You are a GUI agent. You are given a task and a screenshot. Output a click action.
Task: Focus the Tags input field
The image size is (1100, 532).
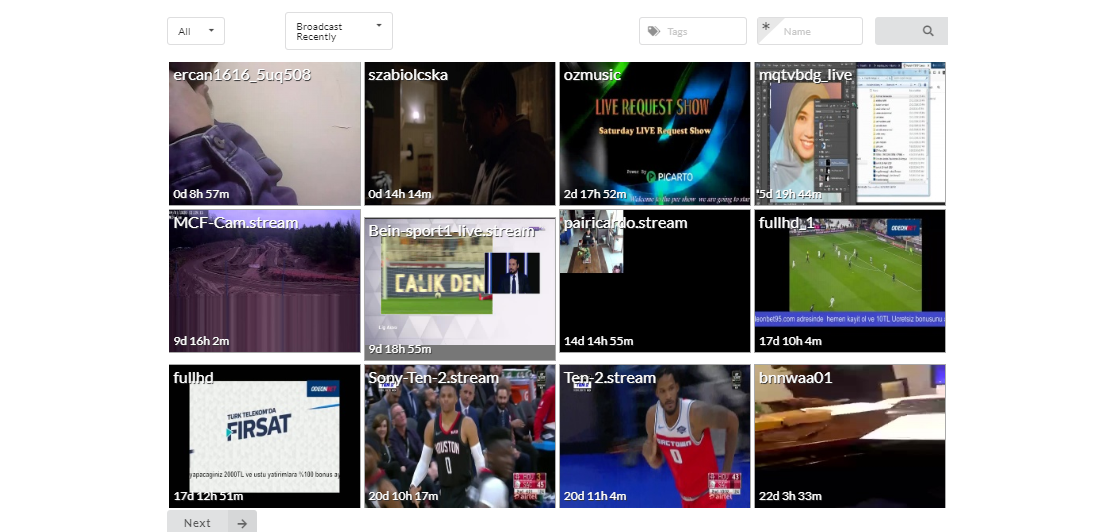(x=692, y=31)
